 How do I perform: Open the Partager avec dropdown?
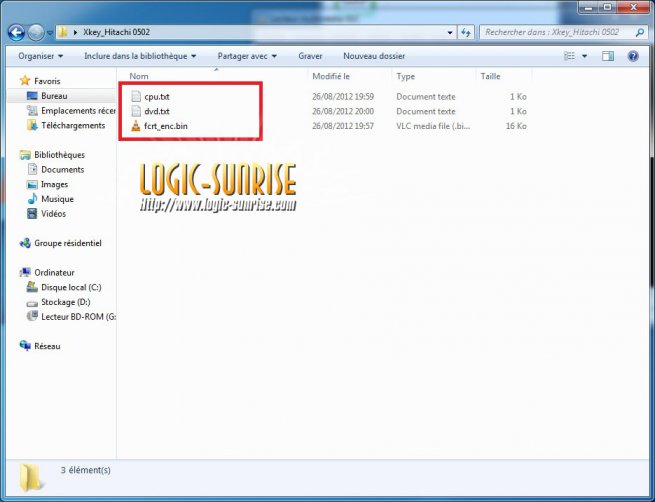tap(246, 56)
